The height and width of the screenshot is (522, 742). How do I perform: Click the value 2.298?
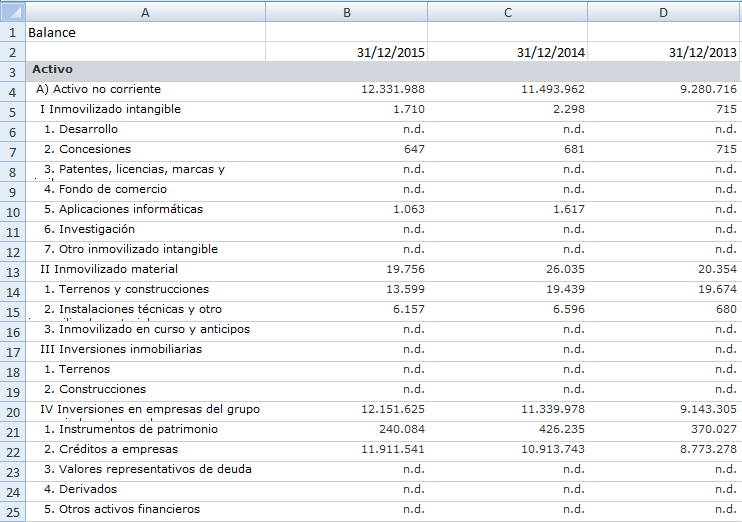569,109
